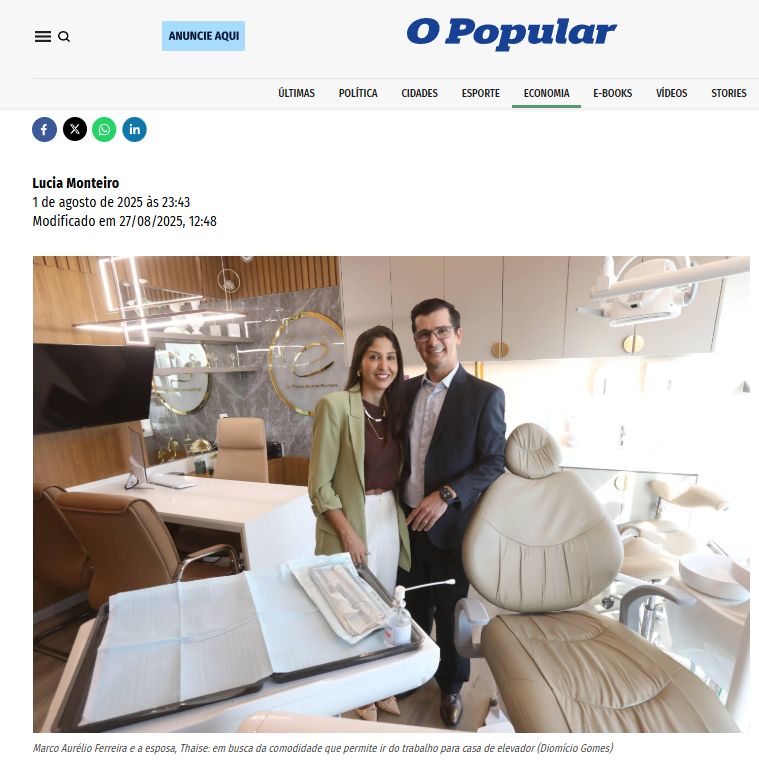This screenshot has height=762, width=759.
Task: Share article via WhatsApp
Action: [104, 129]
